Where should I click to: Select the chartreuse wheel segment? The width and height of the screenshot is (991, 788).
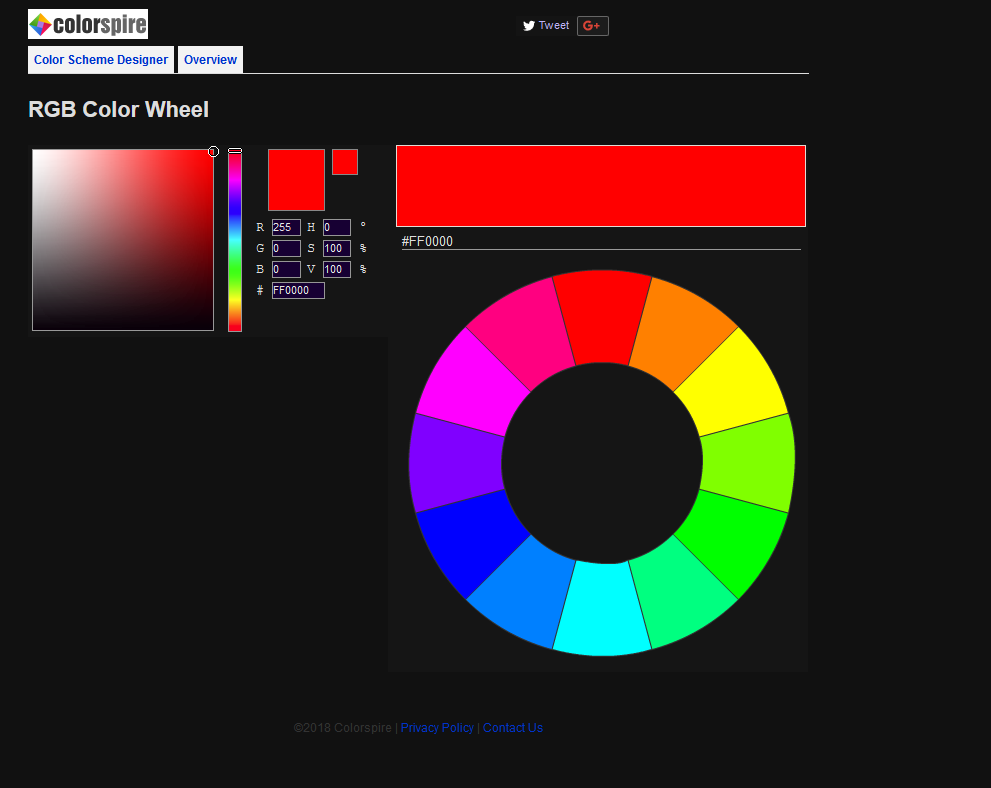748,463
